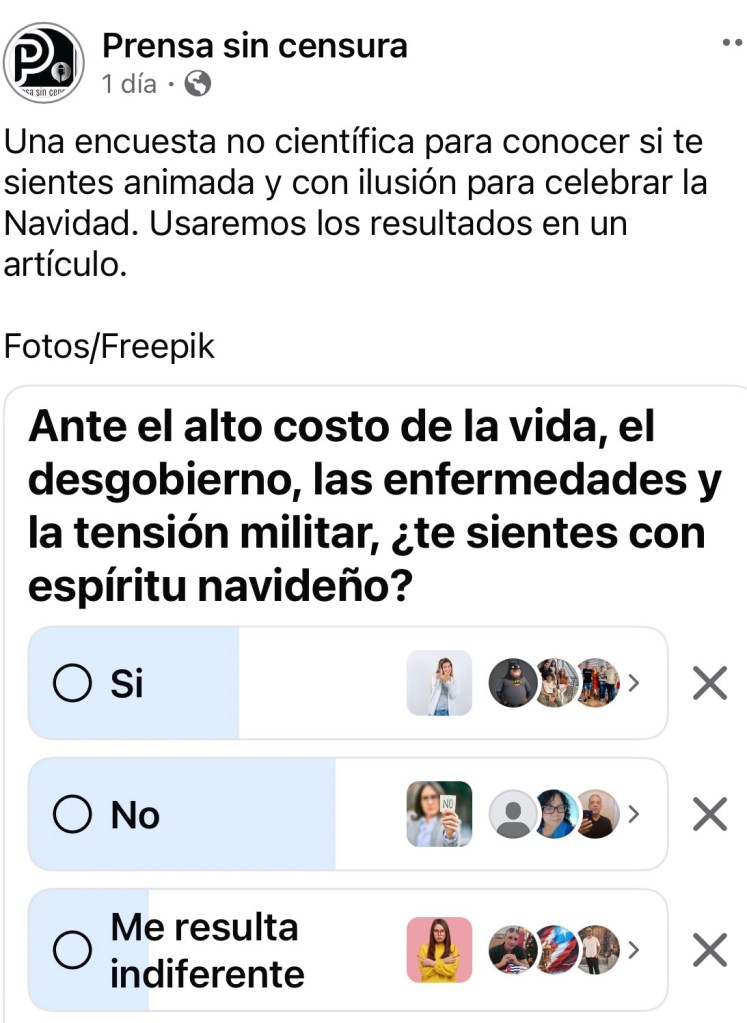View the 'Si' option woman photo thumbnail
The image size is (747, 1023).
[439, 684]
